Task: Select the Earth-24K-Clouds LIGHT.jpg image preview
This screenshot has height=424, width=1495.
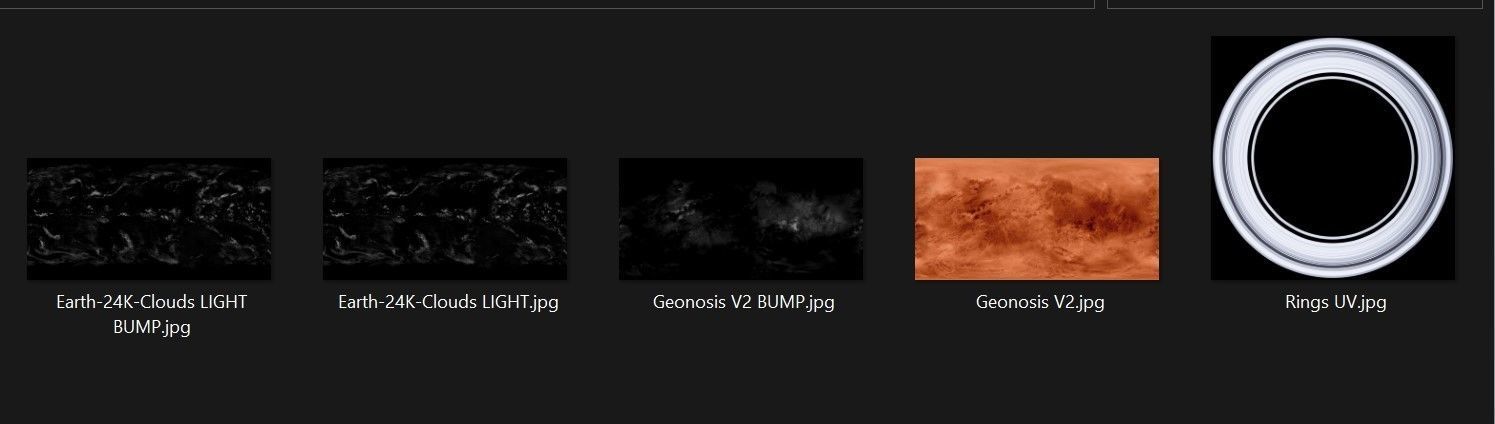Action: click(445, 218)
